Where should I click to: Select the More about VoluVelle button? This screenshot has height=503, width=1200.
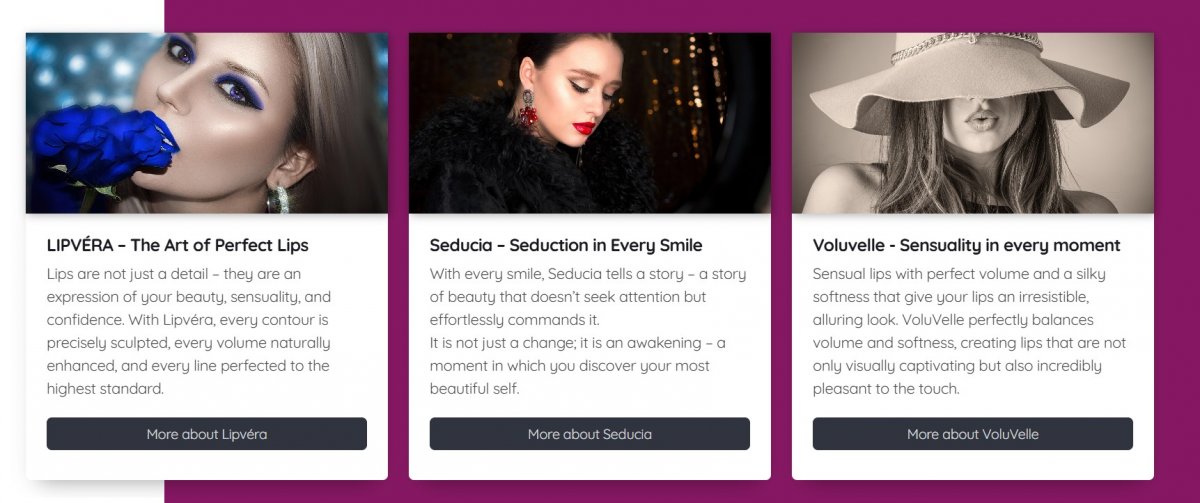coord(972,434)
